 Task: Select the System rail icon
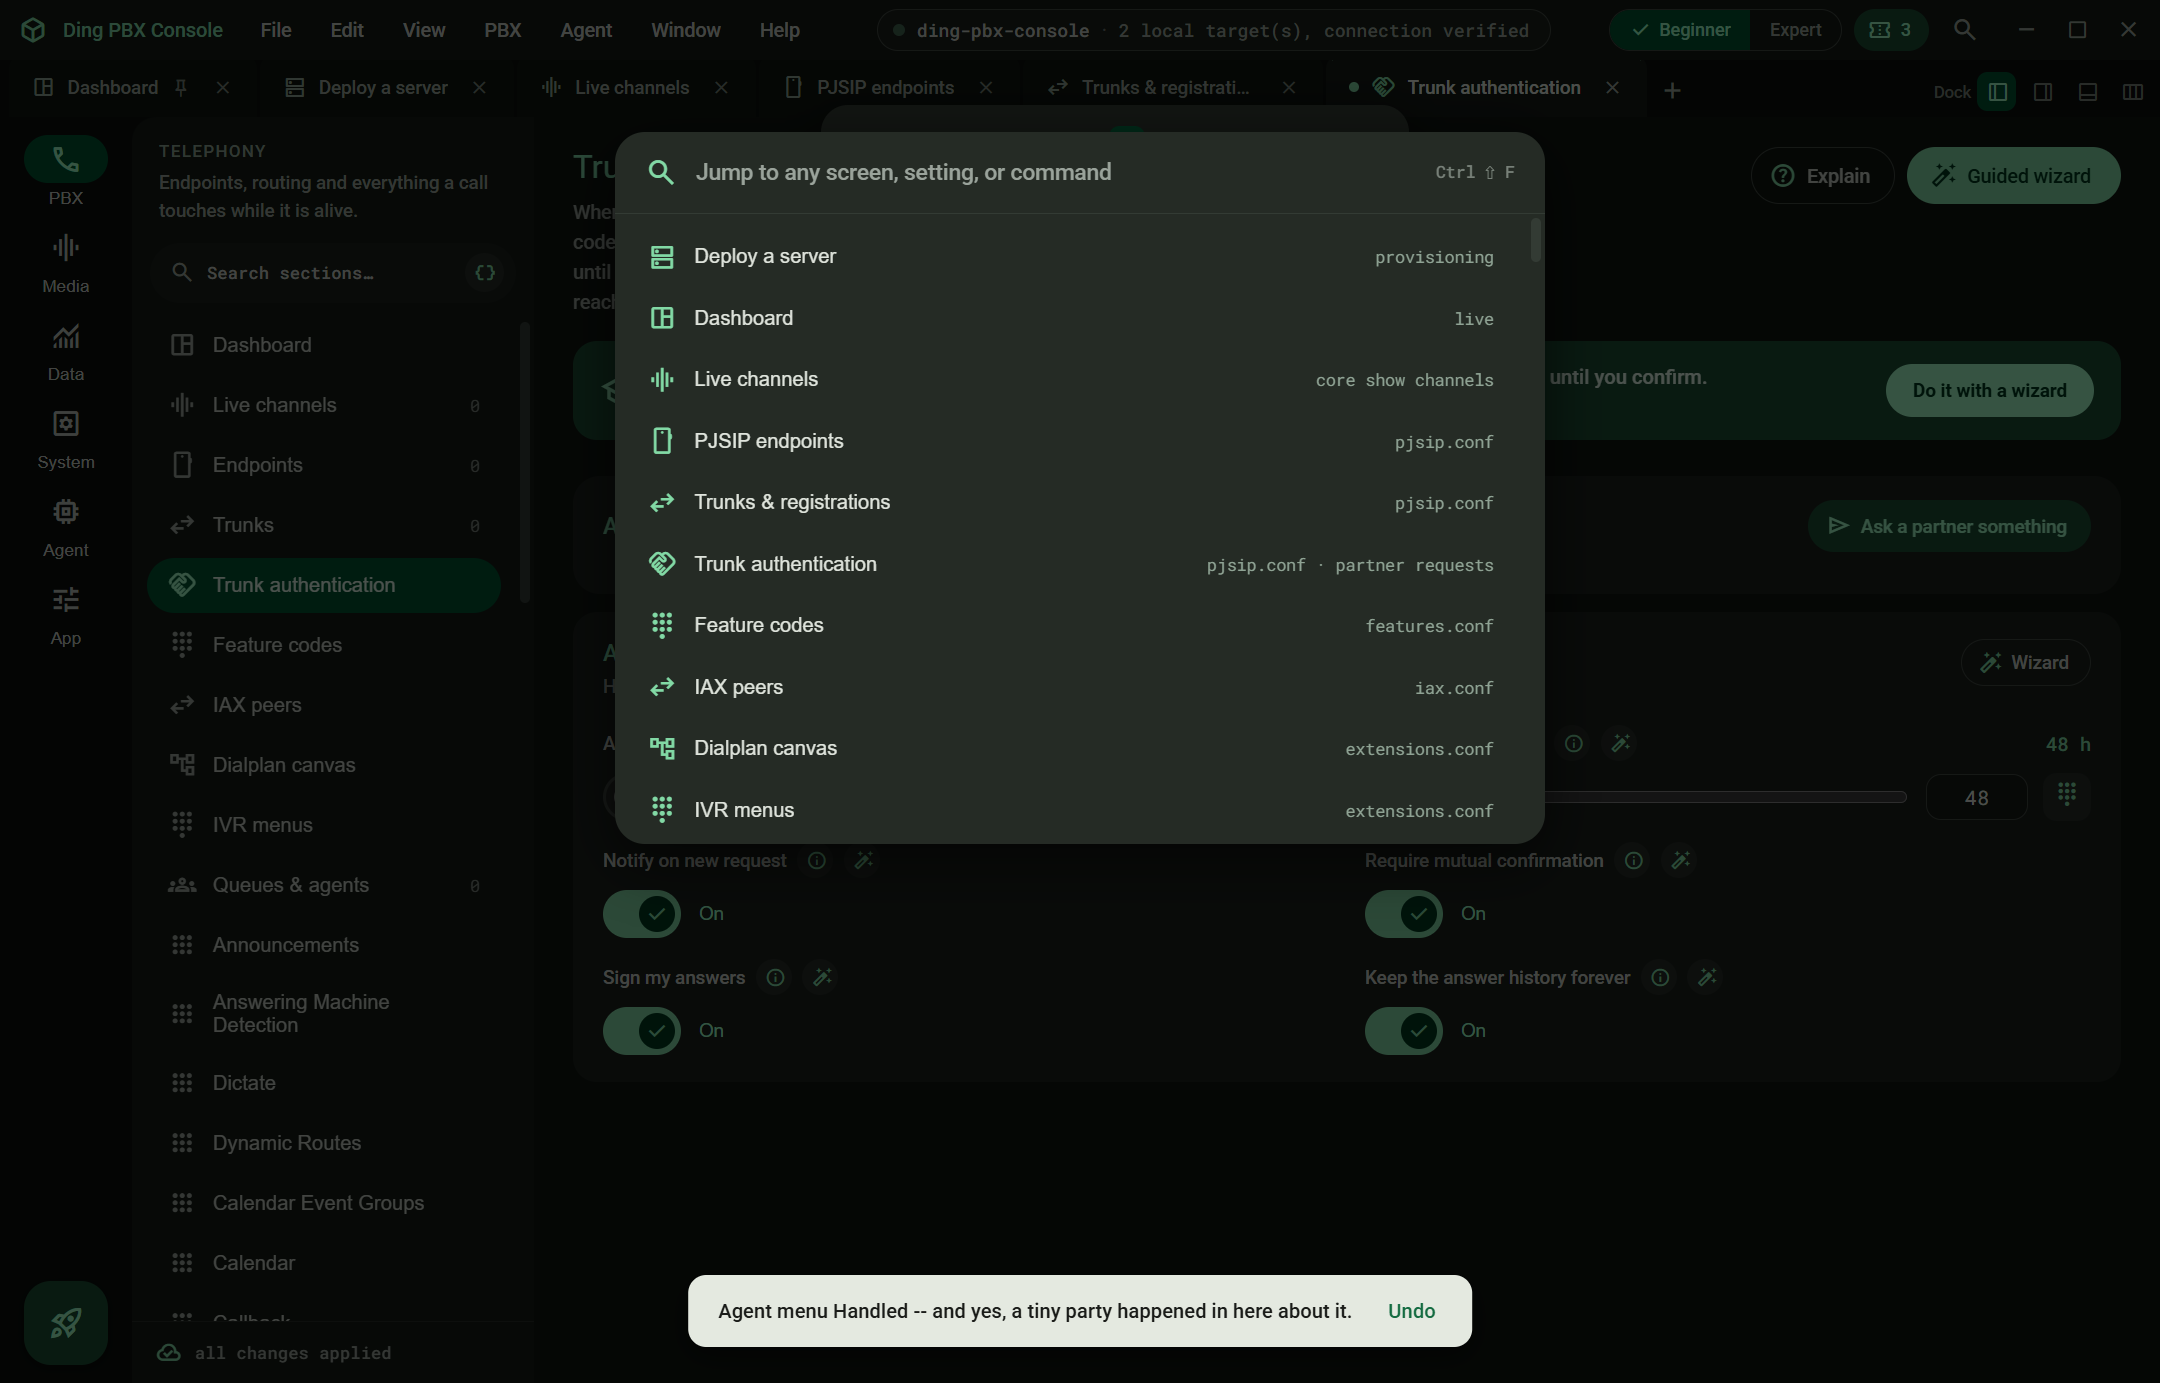tap(65, 439)
